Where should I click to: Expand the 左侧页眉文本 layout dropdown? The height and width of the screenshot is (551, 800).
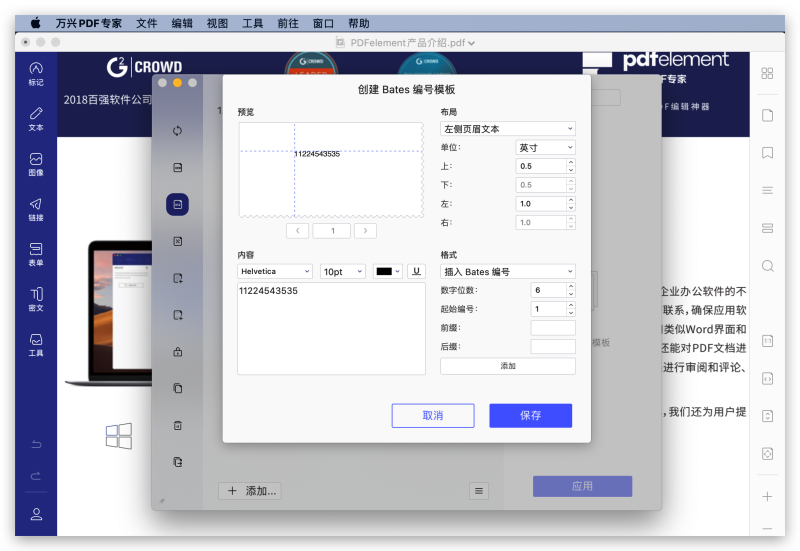pyautogui.click(x=508, y=129)
